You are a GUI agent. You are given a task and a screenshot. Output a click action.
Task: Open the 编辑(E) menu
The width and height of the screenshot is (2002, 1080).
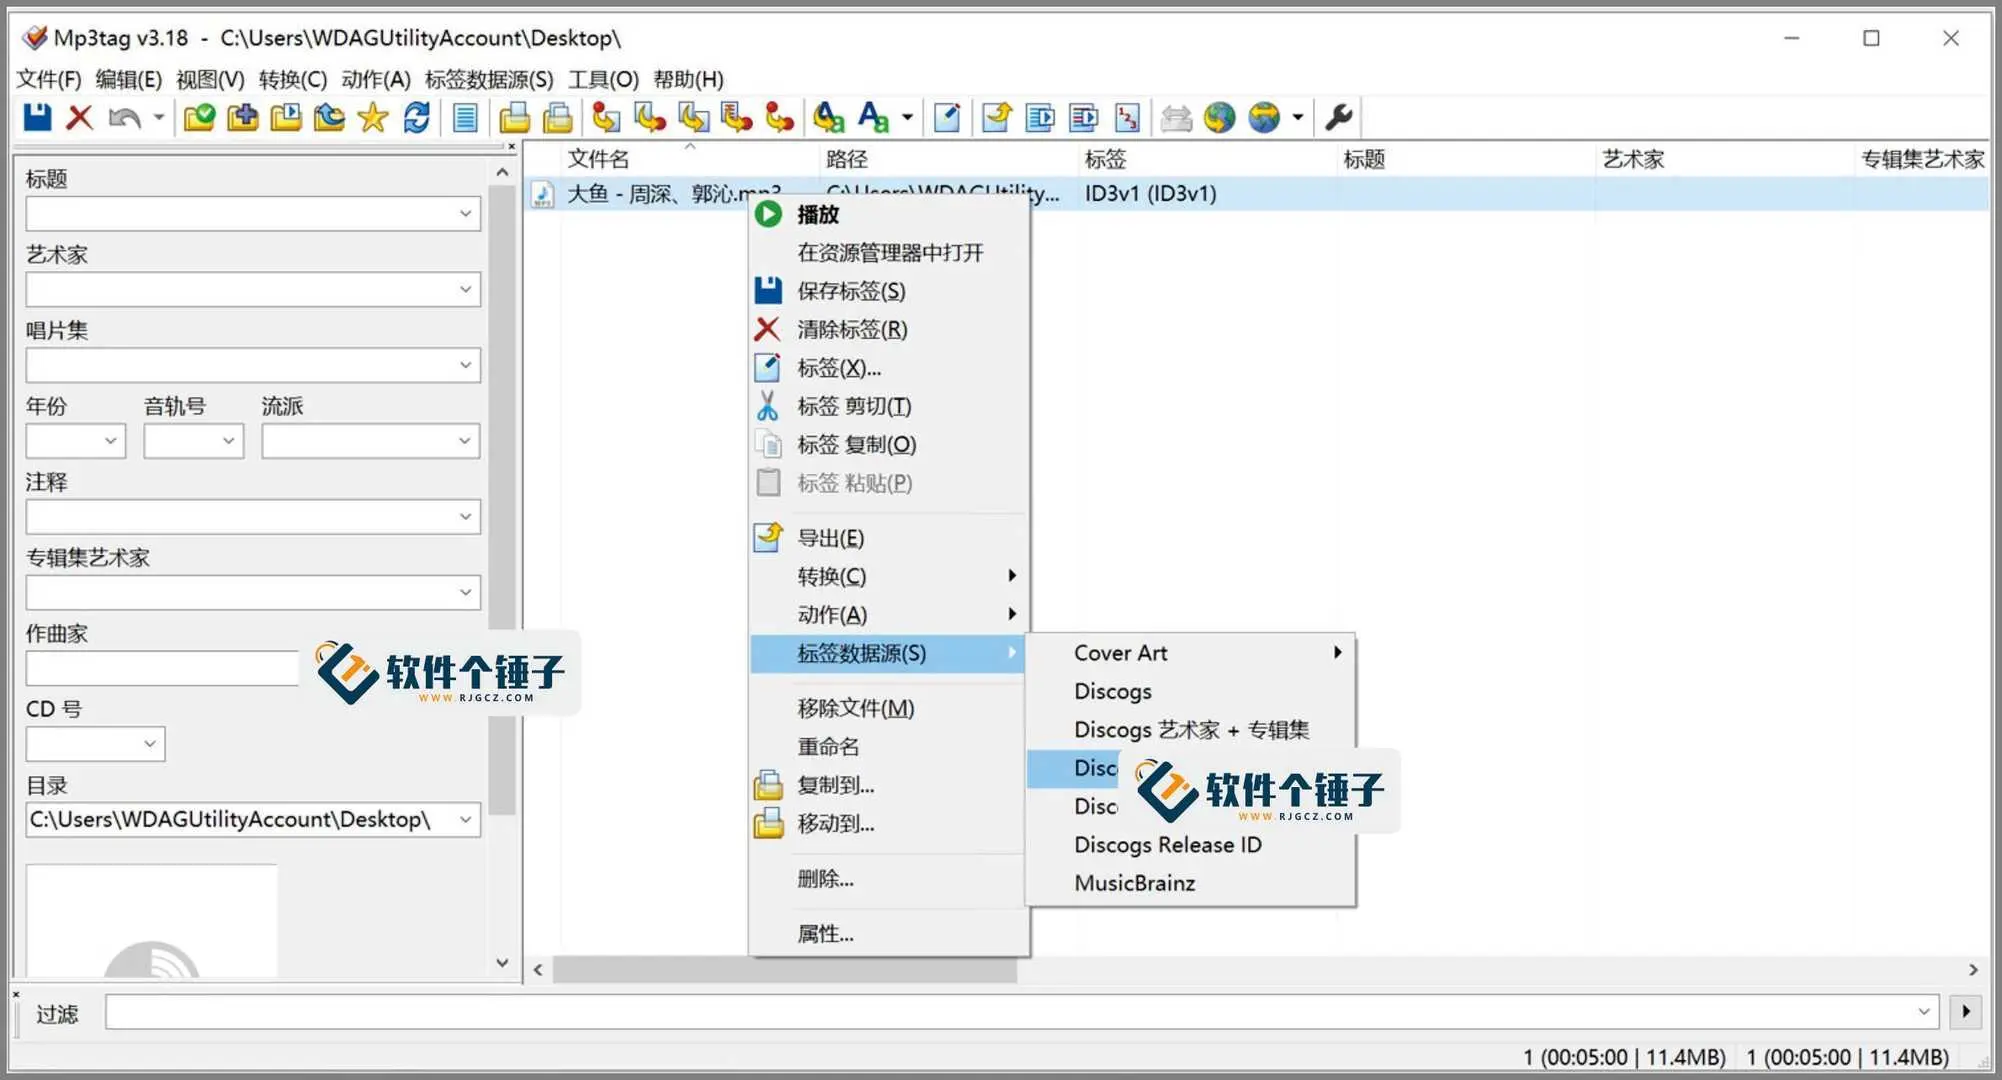click(128, 79)
